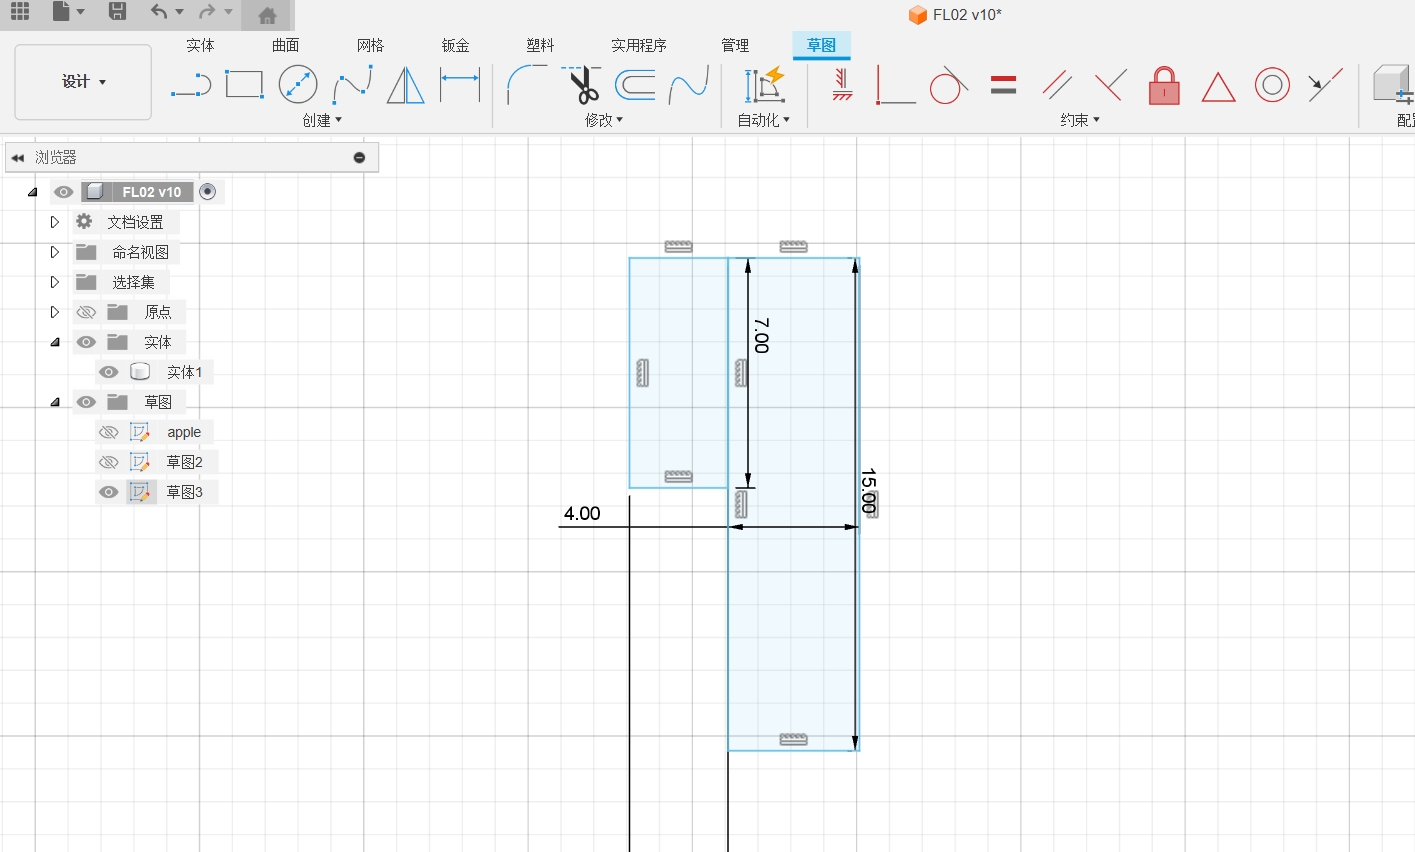Save the document with the disk icon
1415x852 pixels.
point(117,12)
